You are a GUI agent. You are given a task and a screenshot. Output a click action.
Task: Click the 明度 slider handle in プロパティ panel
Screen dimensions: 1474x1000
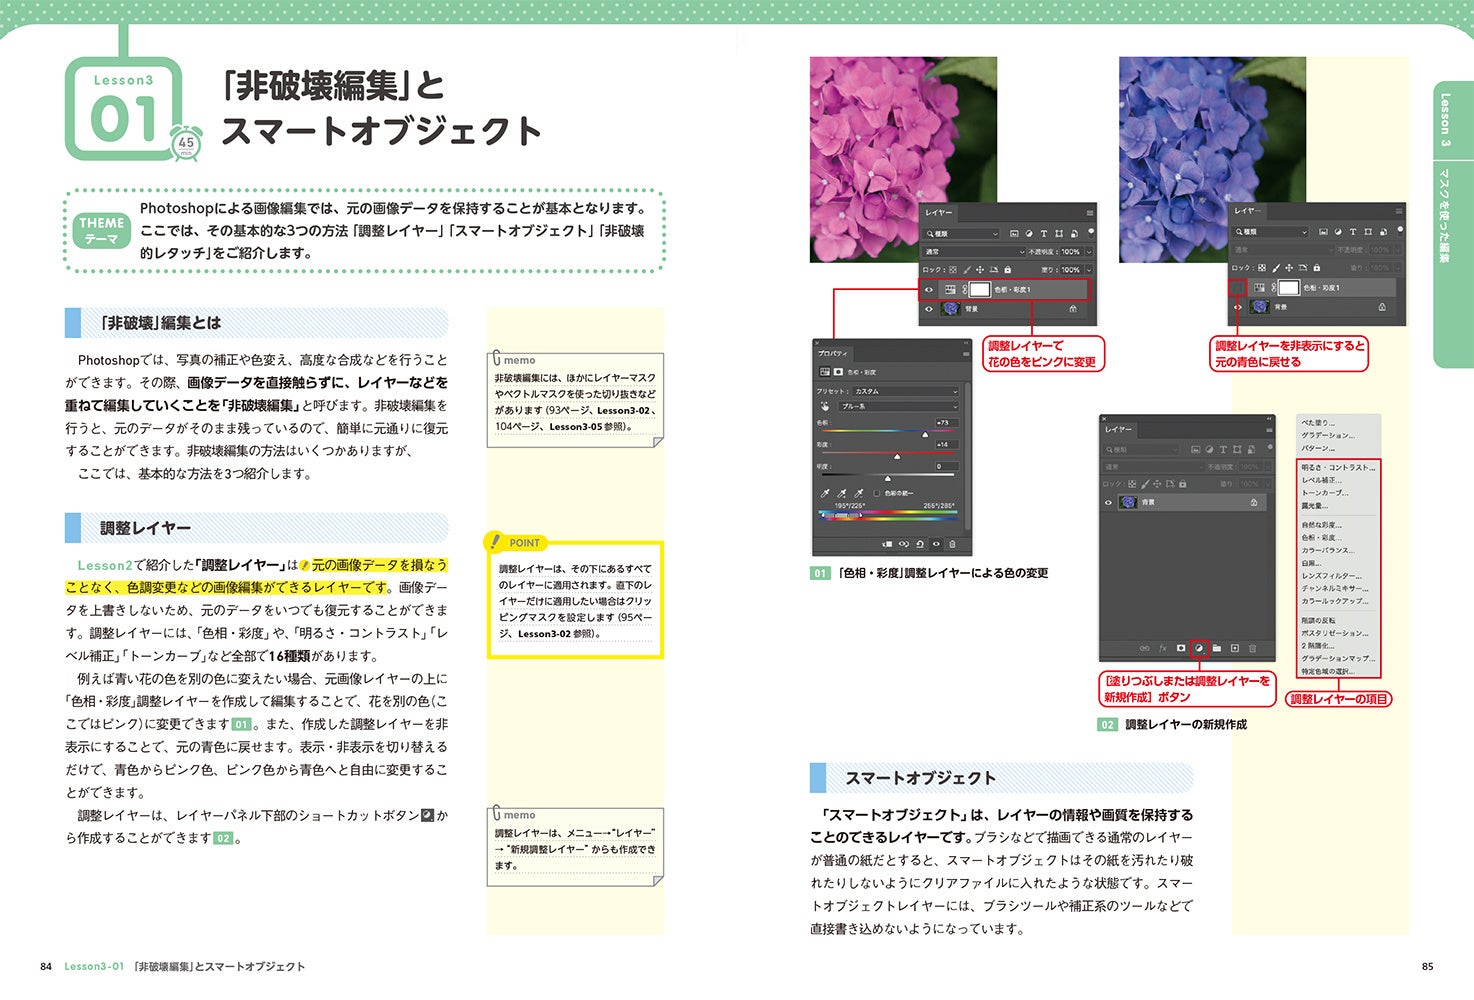click(887, 480)
